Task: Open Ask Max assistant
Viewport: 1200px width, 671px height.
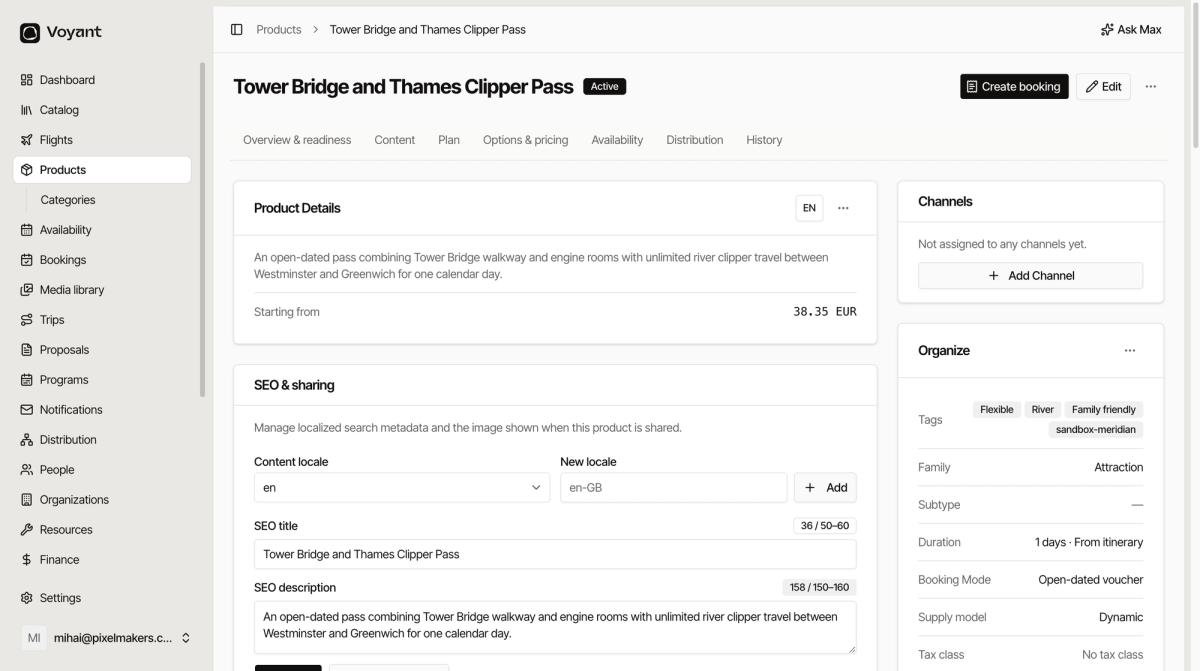Action: pos(1131,30)
